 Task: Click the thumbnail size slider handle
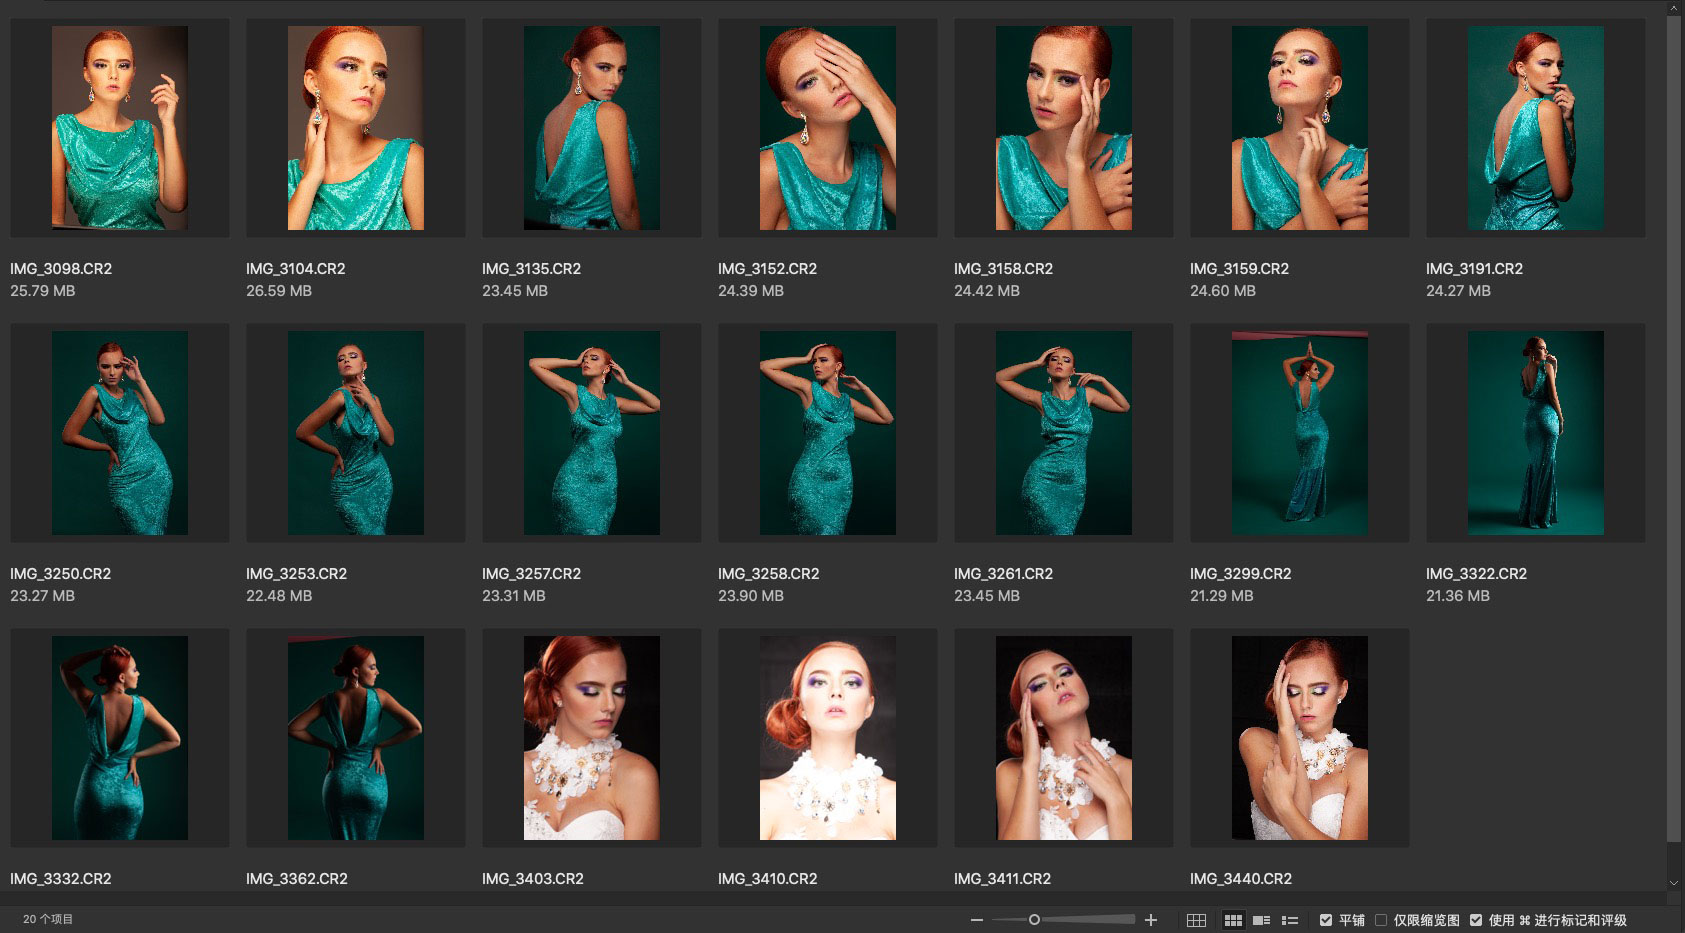coord(1034,920)
